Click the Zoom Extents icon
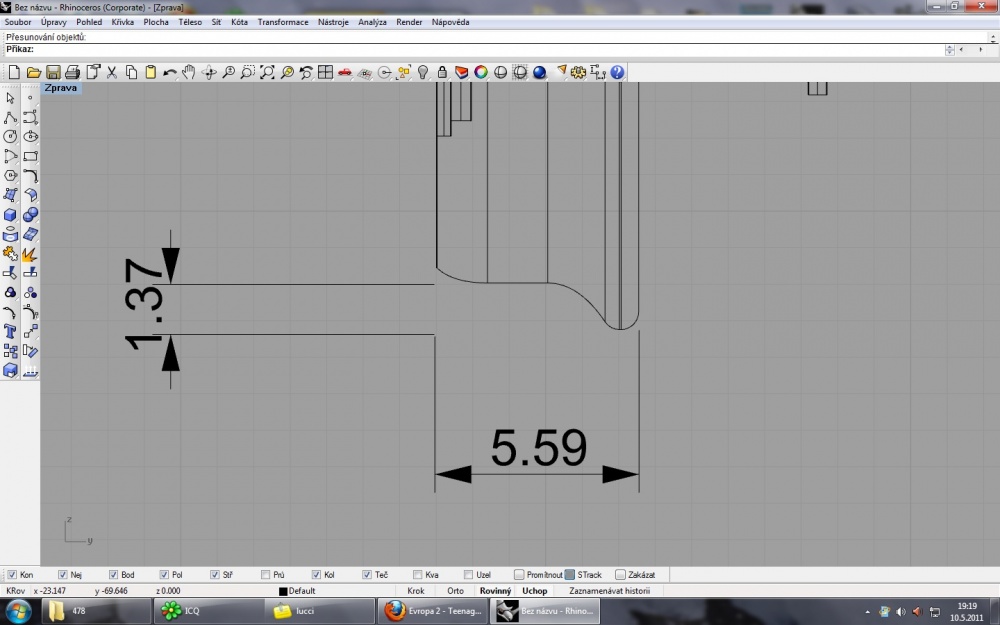 tap(267, 72)
